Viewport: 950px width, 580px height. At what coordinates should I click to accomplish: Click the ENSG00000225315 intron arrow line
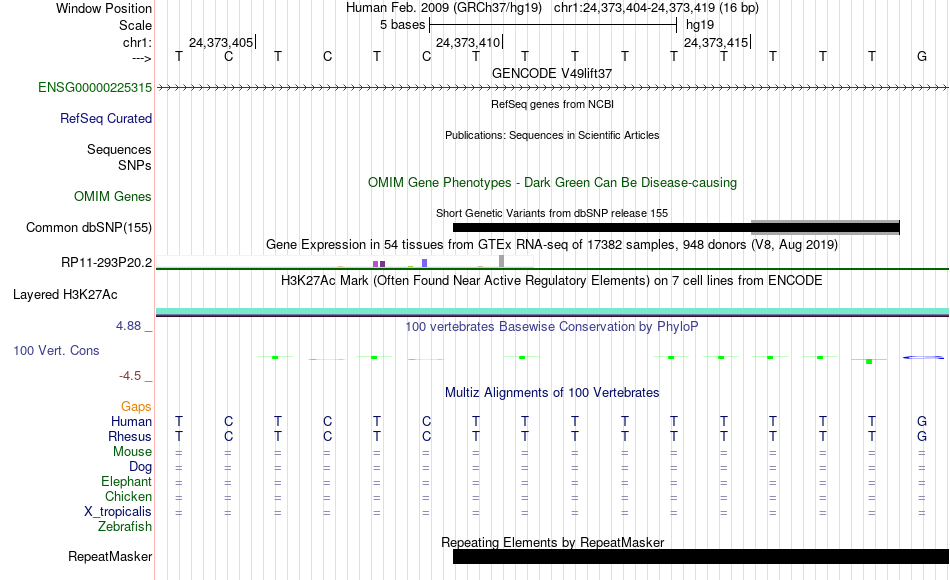[553, 88]
